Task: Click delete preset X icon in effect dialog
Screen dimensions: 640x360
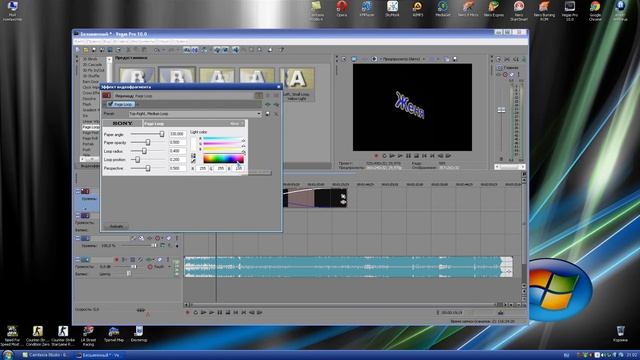Action: click(276, 114)
